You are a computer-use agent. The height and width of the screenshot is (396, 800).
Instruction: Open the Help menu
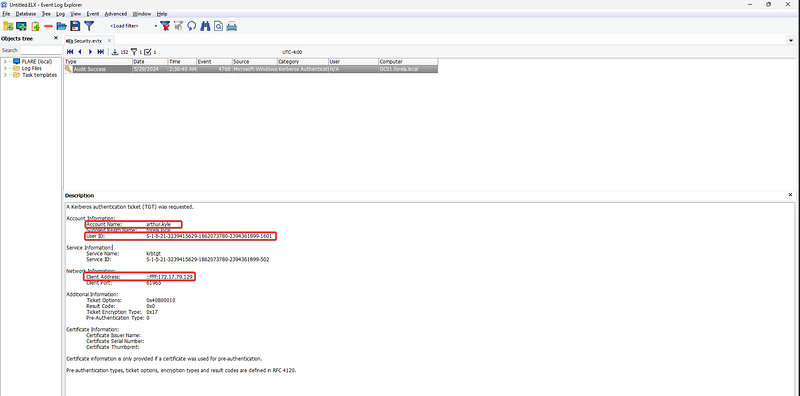tap(162, 14)
